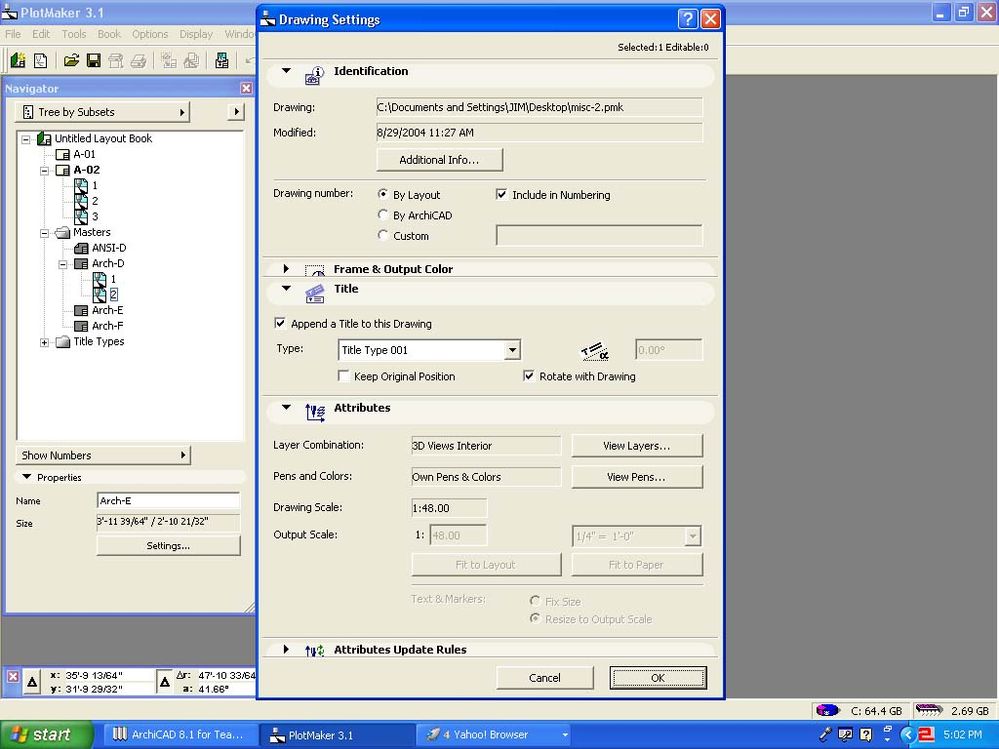
Task: Open the Book menu
Action: coord(109,34)
